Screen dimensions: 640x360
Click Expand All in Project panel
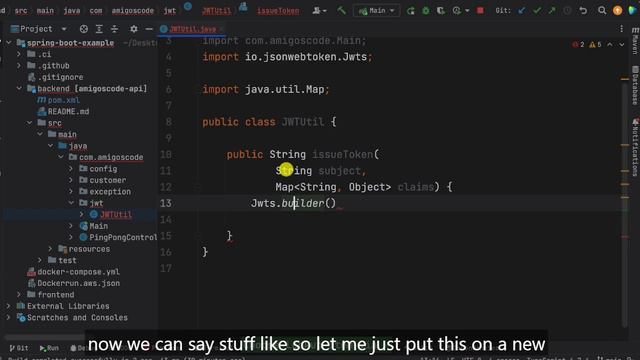click(x=99, y=29)
